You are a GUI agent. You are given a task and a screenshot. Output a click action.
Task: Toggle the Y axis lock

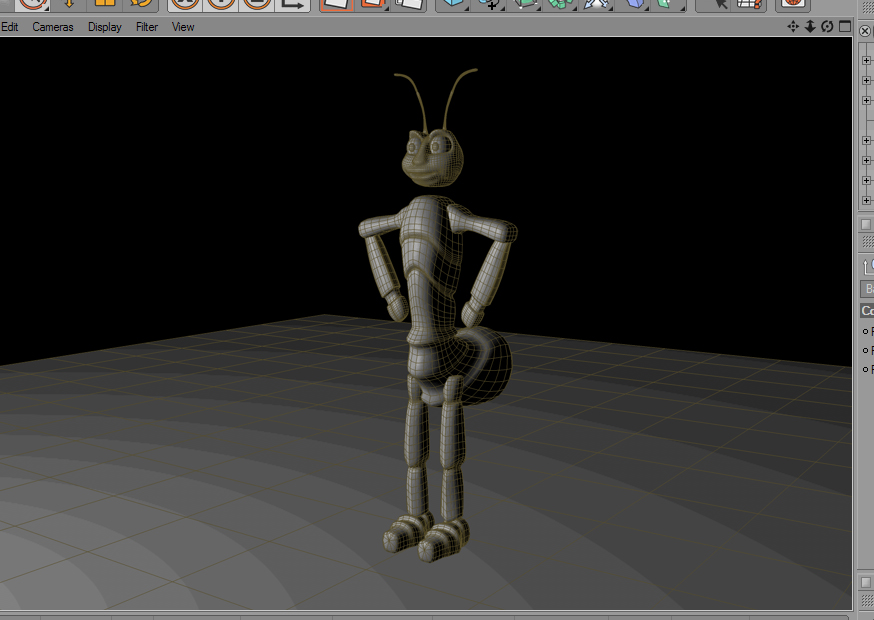click(x=221, y=4)
